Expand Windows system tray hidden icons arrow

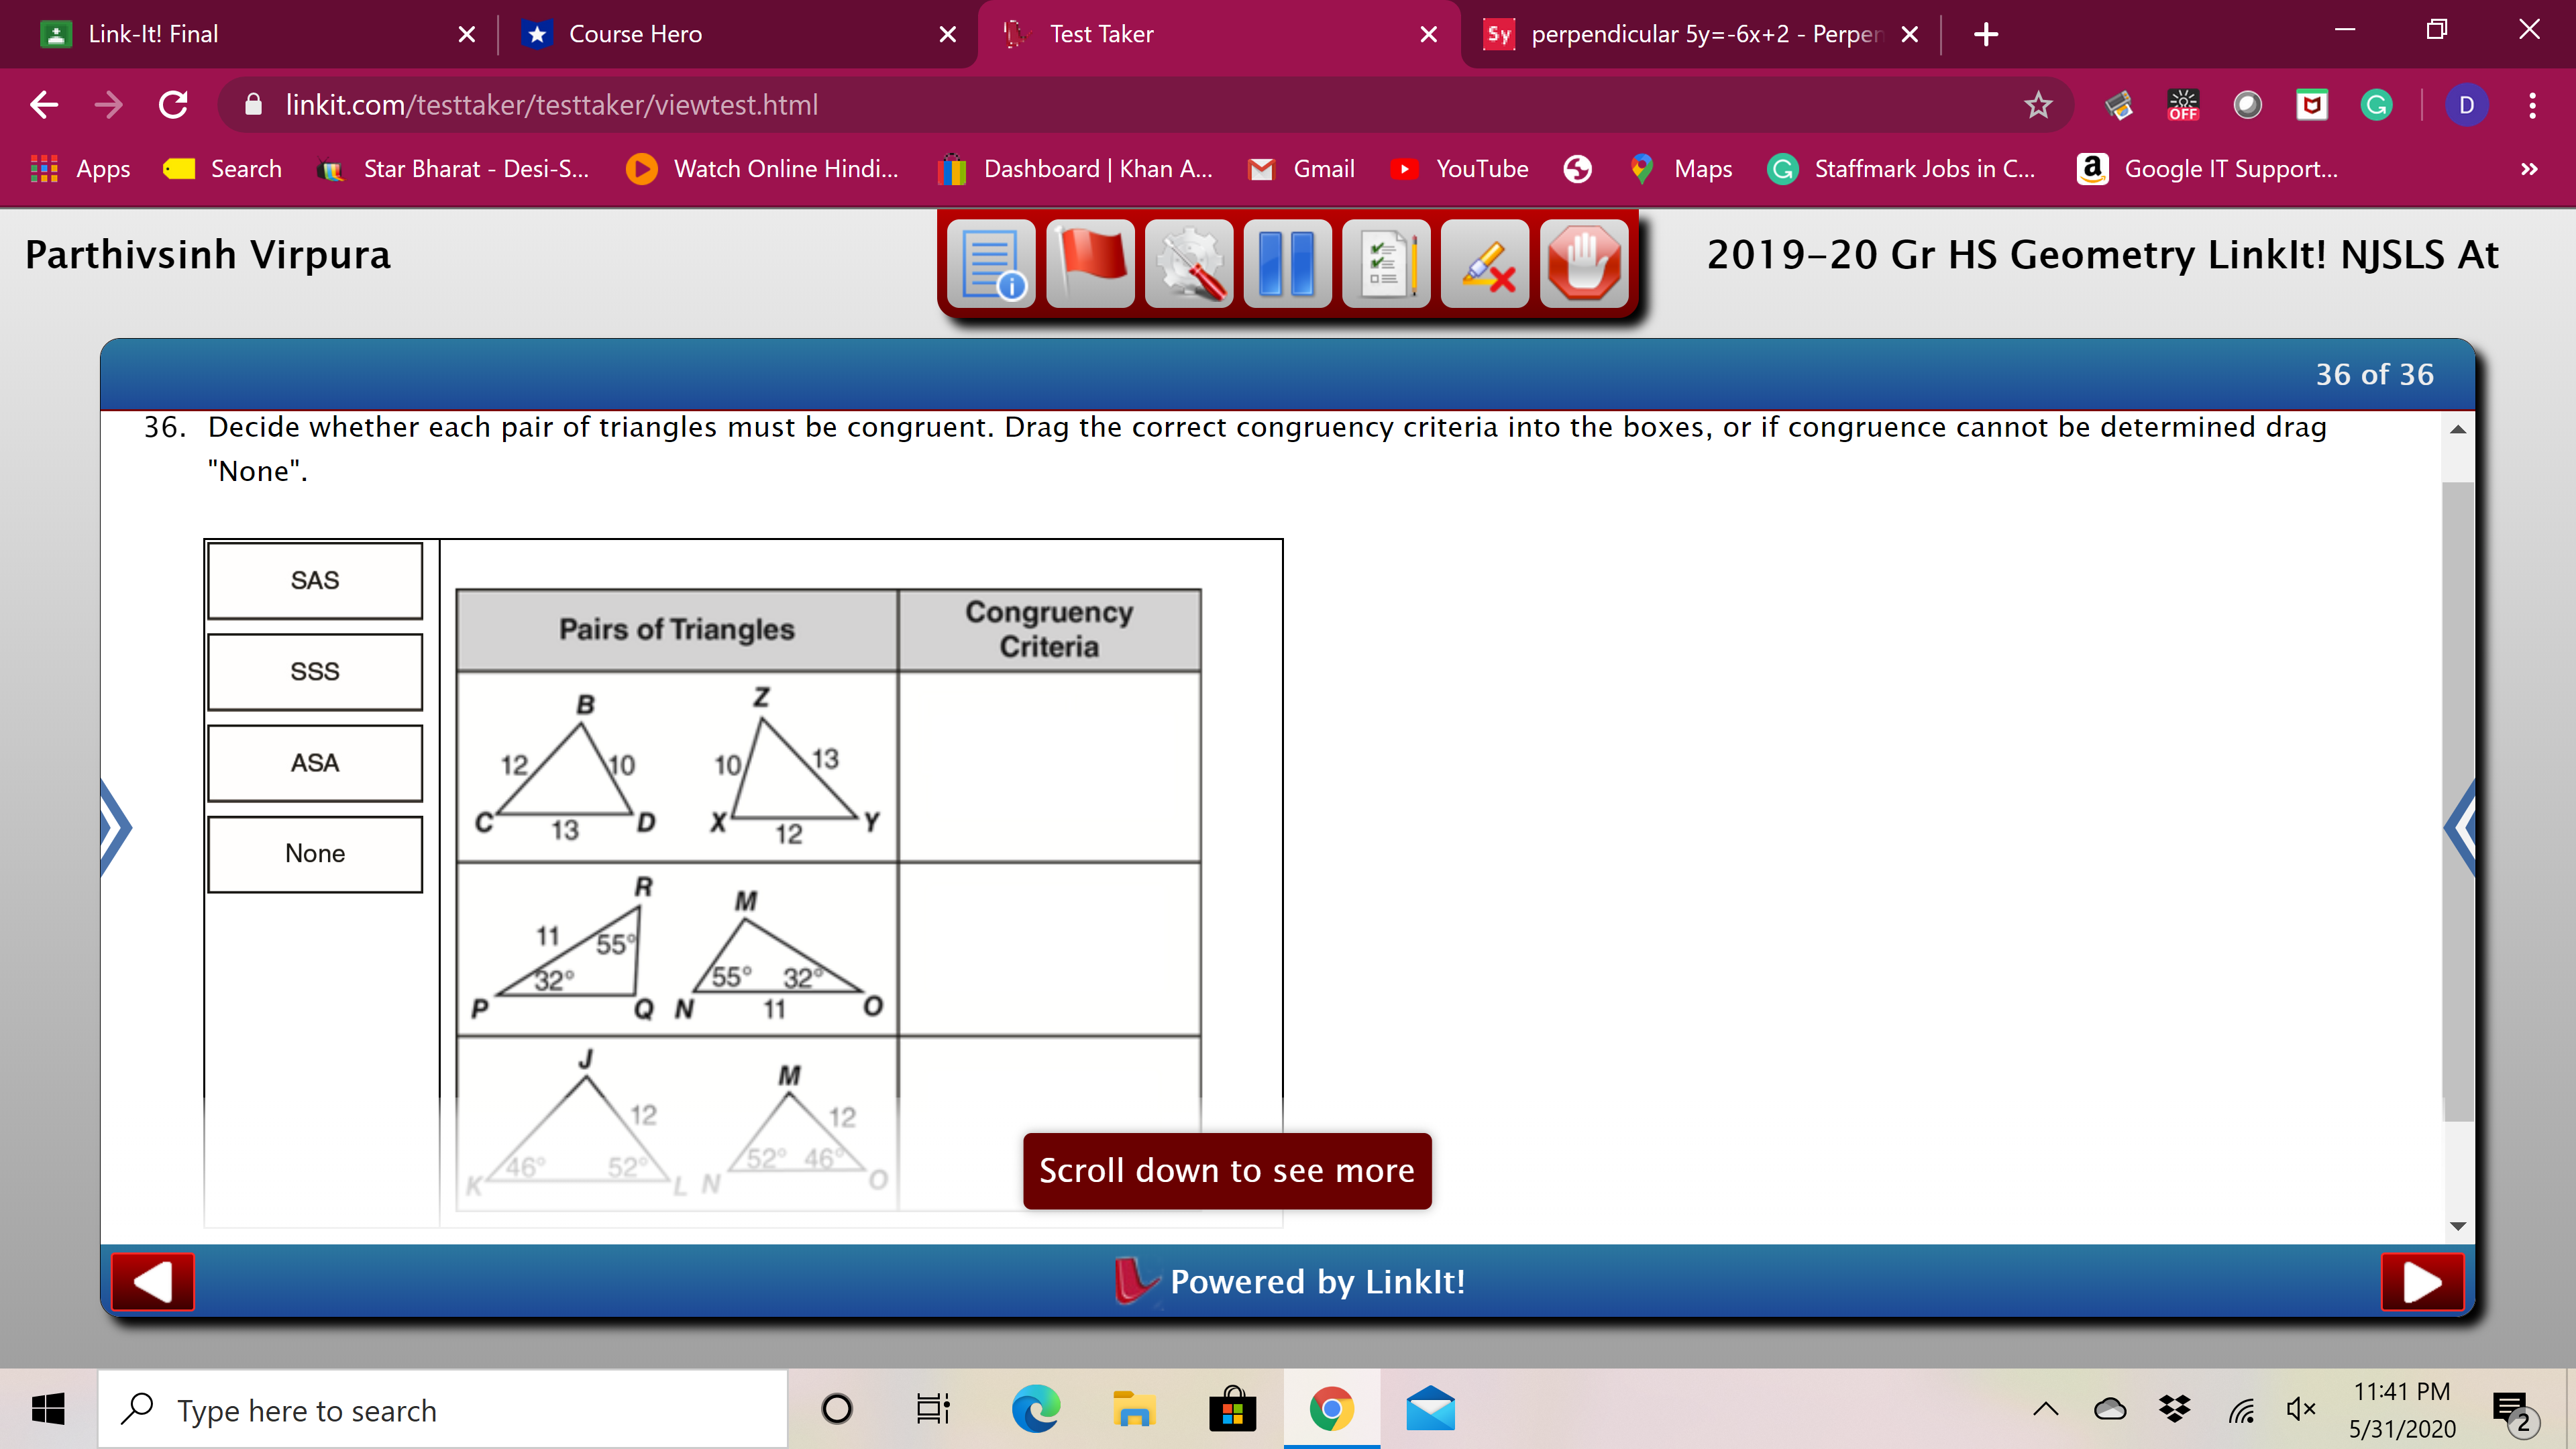coord(2045,1409)
